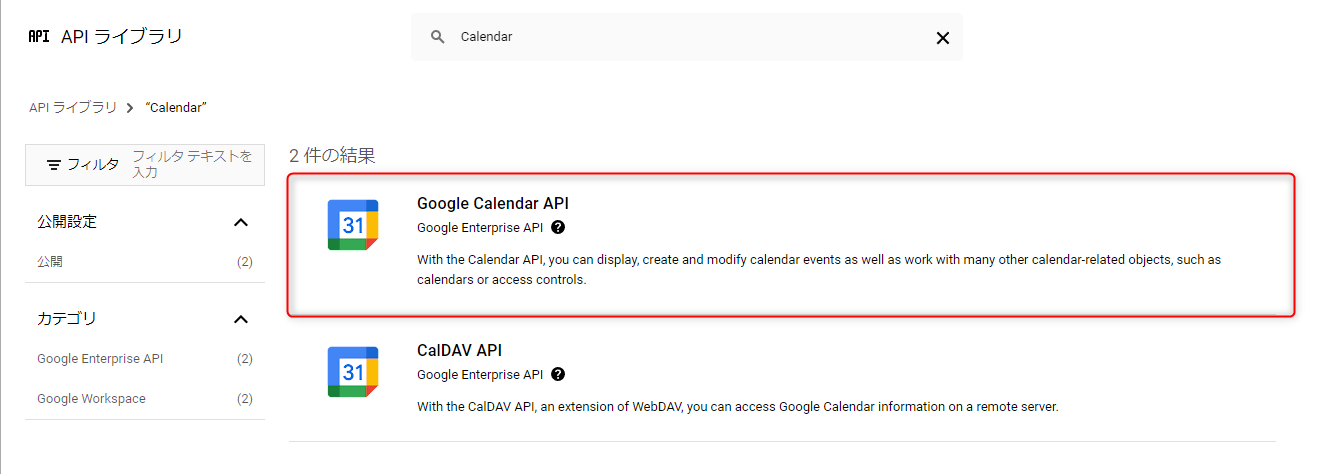Click the API logo icon in header

coord(39,37)
